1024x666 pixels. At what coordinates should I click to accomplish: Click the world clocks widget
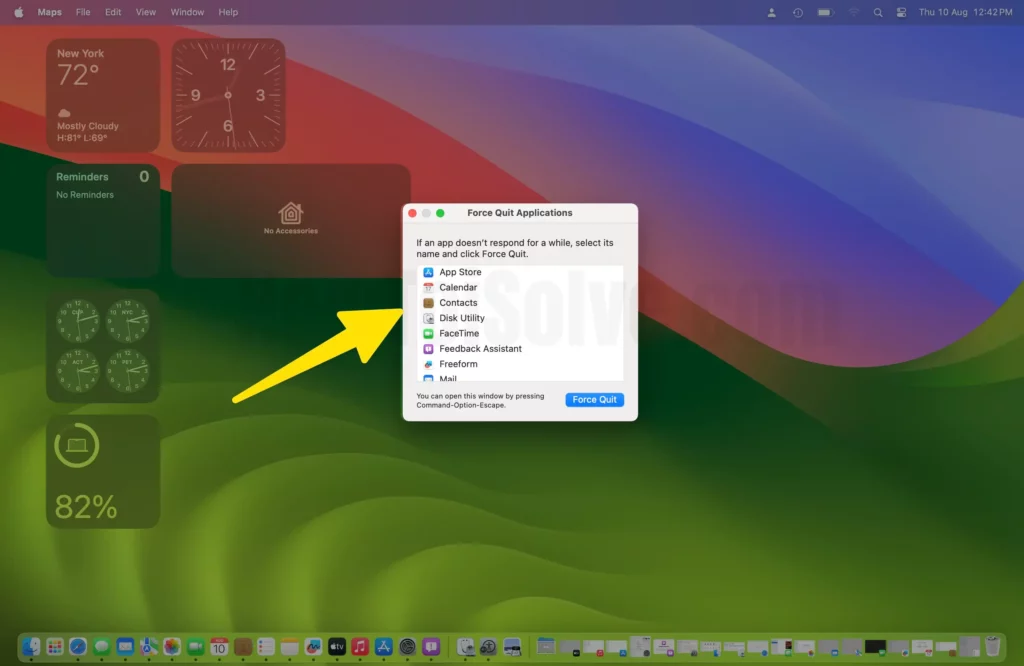pyautogui.click(x=103, y=346)
